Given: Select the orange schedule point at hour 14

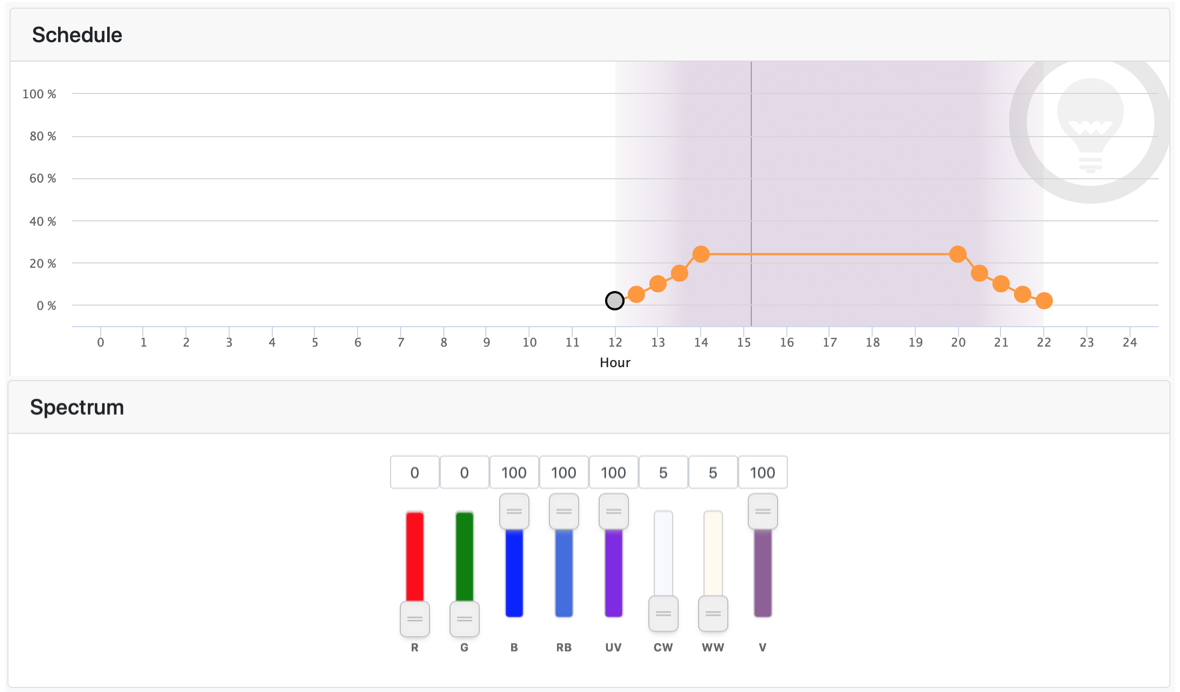Looking at the screenshot, I should coord(701,254).
